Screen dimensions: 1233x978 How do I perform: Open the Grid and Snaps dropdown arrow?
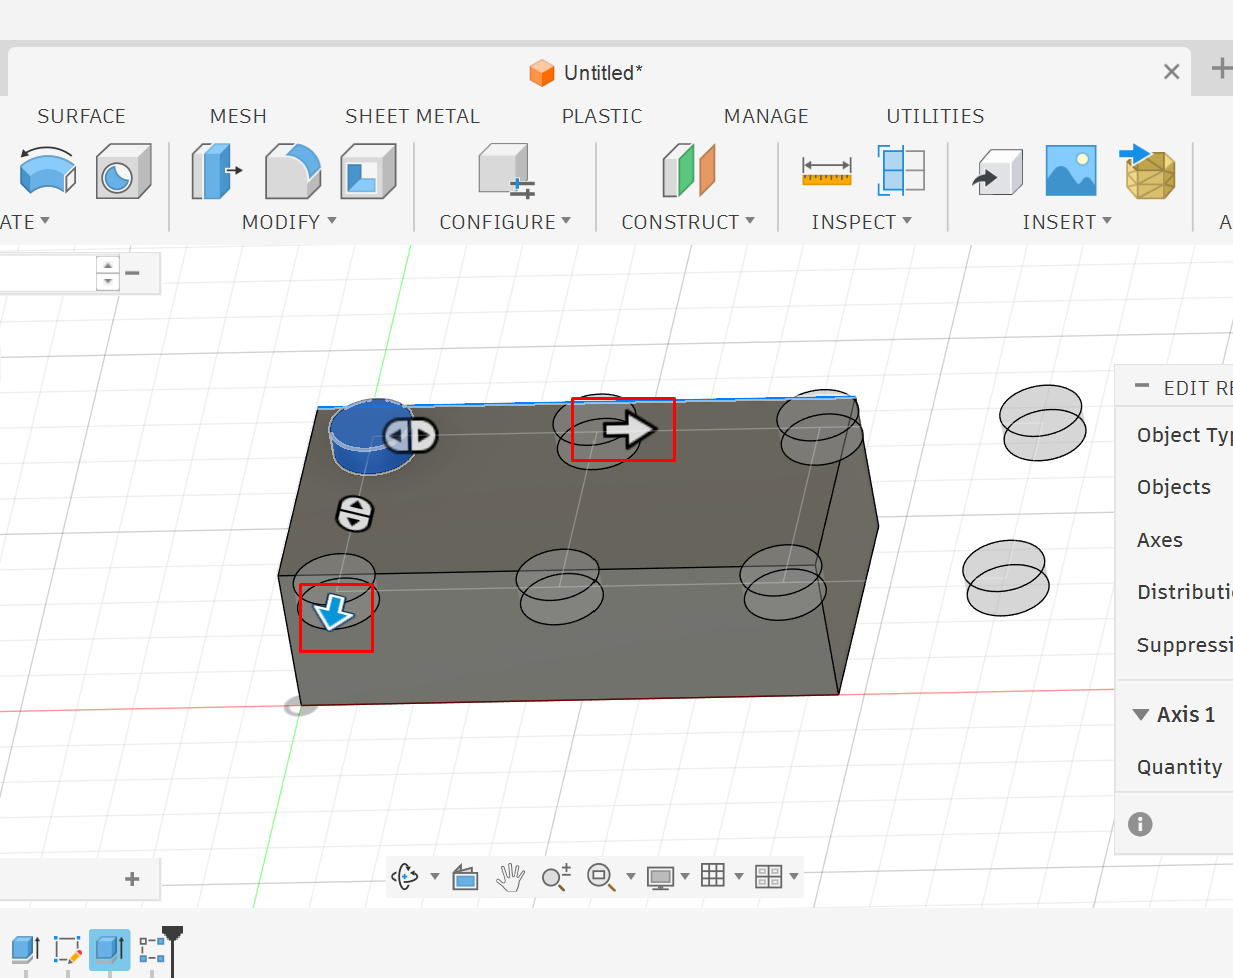(x=739, y=877)
